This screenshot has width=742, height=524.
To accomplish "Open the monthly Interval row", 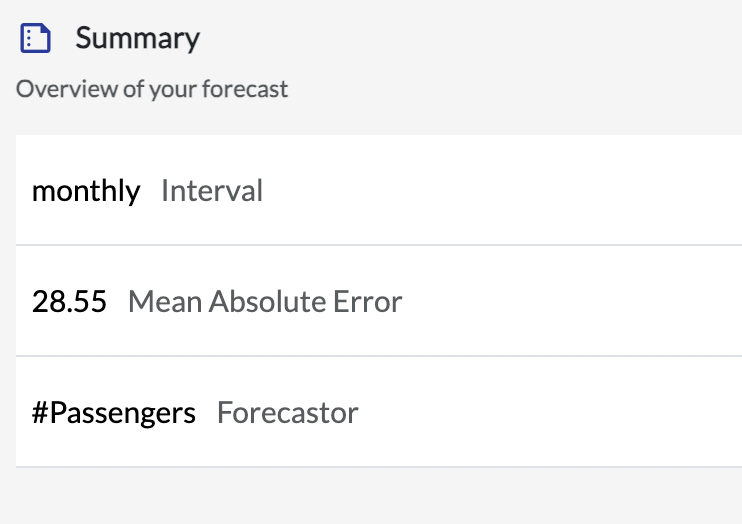I will point(379,190).
